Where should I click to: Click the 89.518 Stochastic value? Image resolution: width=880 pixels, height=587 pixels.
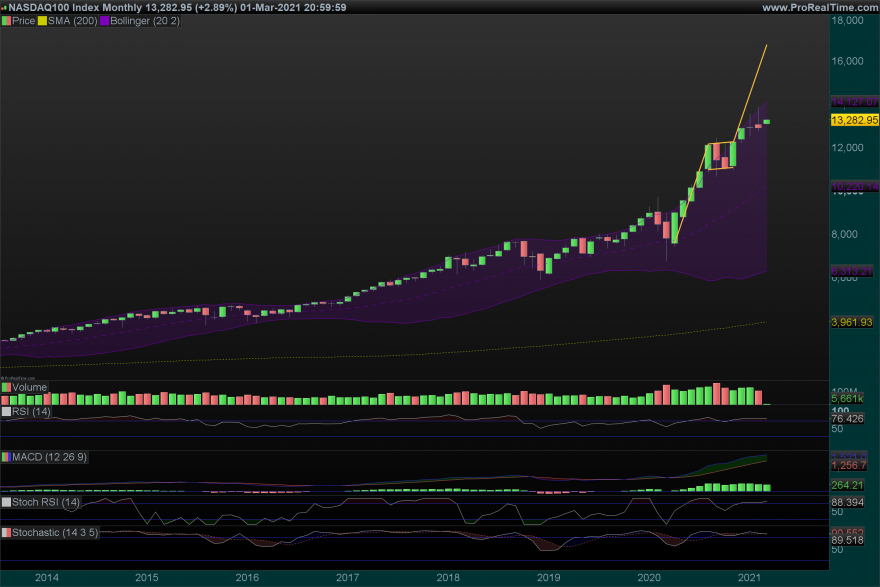[847, 540]
